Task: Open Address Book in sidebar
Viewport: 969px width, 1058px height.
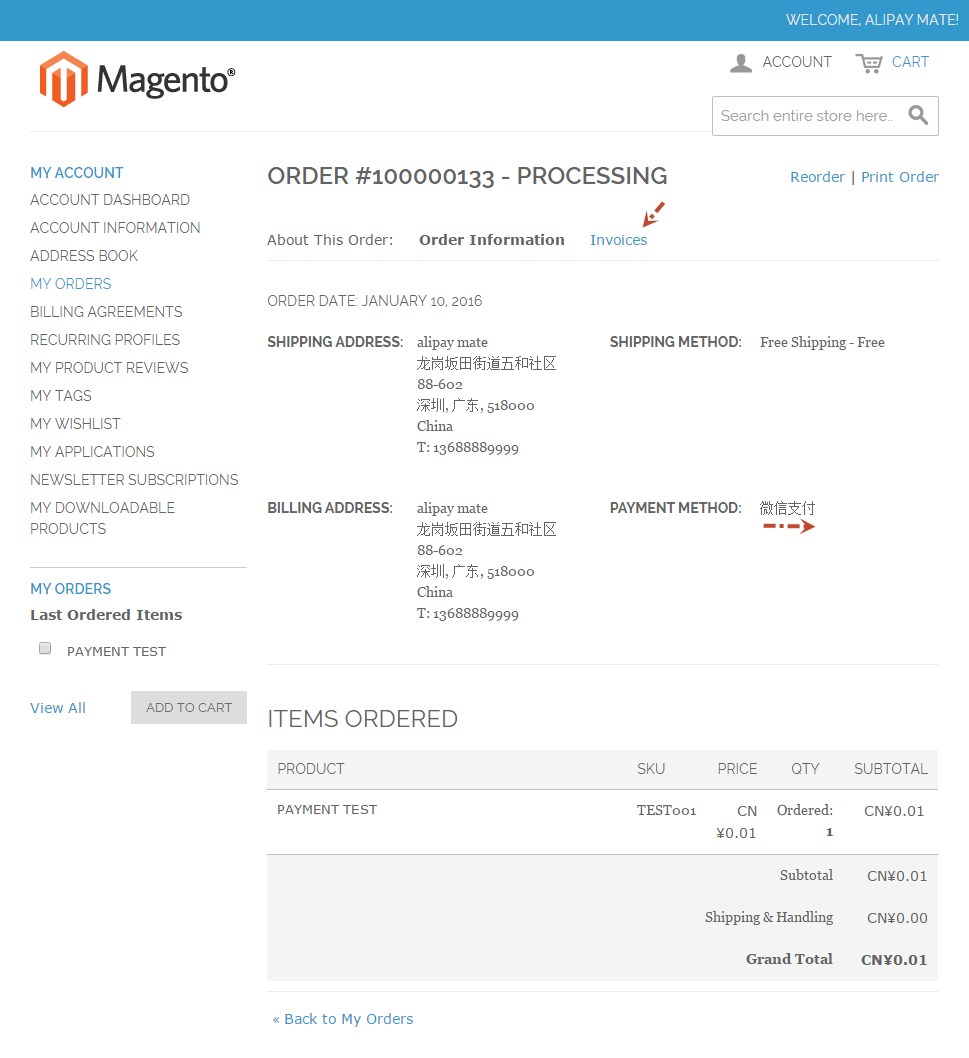Action: click(84, 256)
